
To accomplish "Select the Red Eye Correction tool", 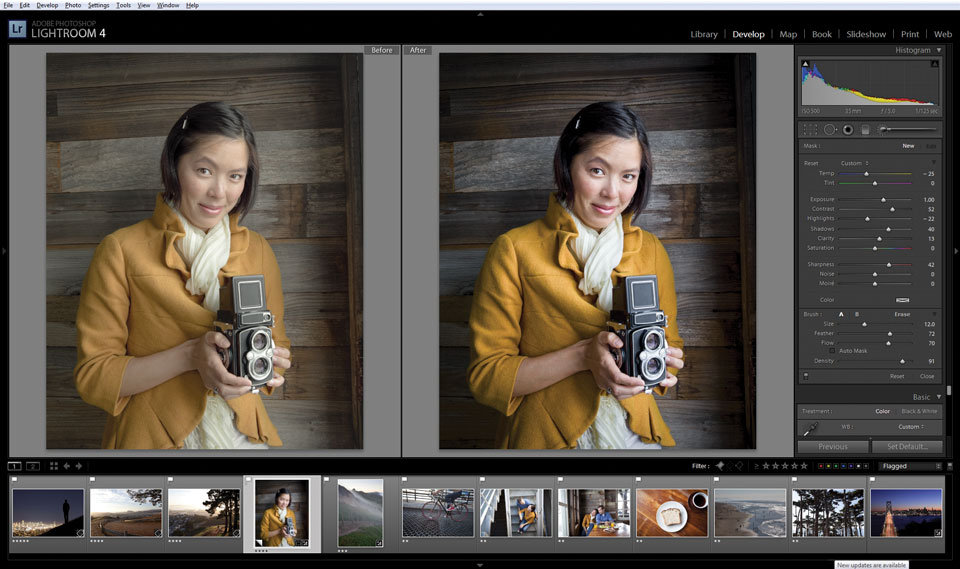I will pyautogui.click(x=847, y=129).
